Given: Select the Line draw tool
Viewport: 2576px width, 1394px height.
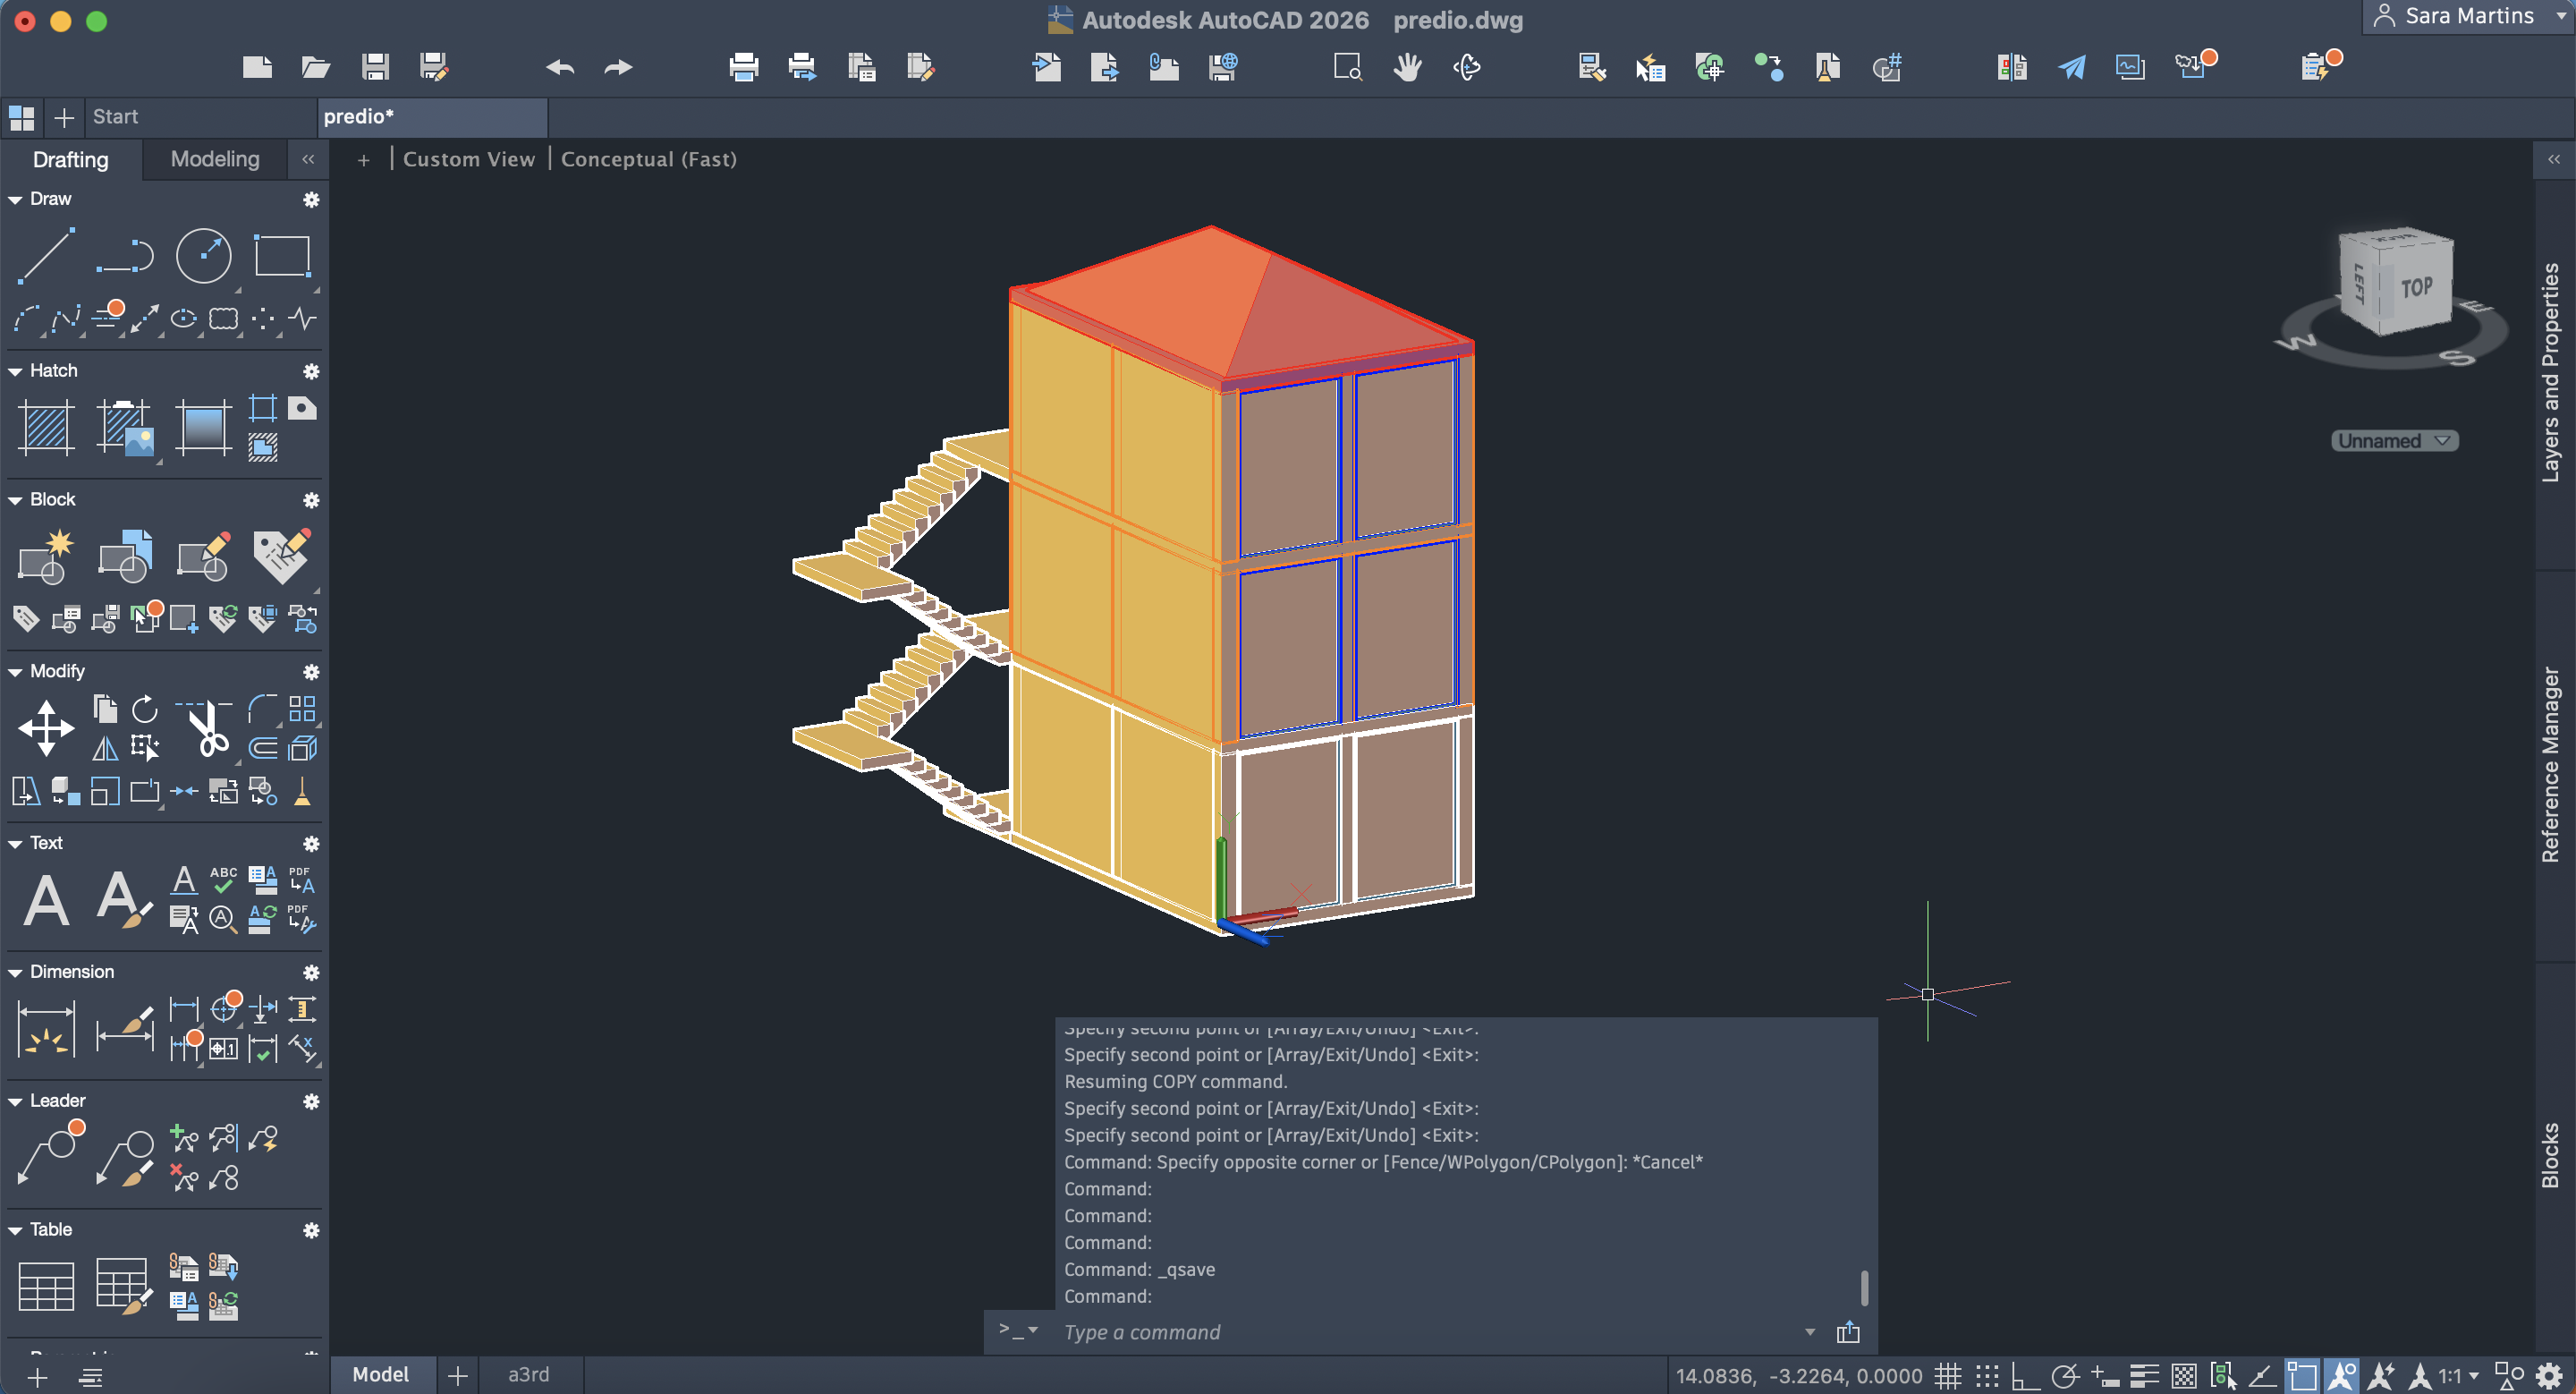Looking at the screenshot, I should 46,255.
